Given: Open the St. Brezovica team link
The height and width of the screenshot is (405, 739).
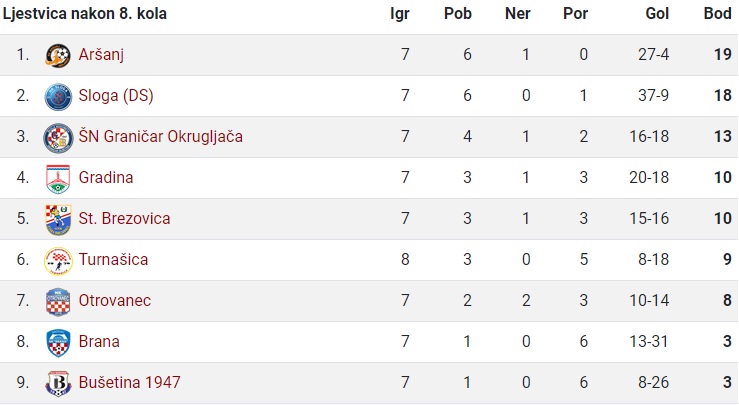Looking at the screenshot, I should (x=124, y=219).
